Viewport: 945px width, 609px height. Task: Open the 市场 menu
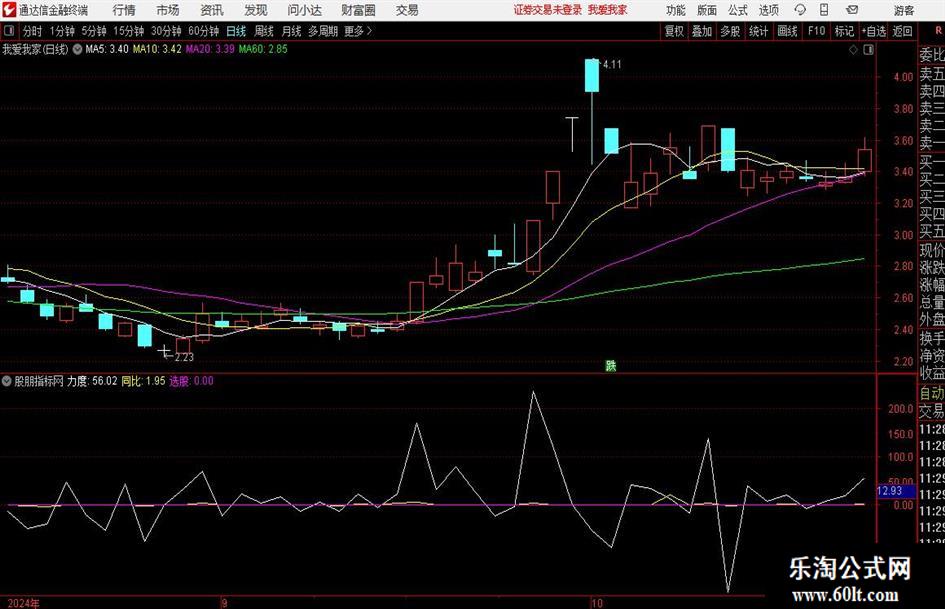click(x=168, y=10)
